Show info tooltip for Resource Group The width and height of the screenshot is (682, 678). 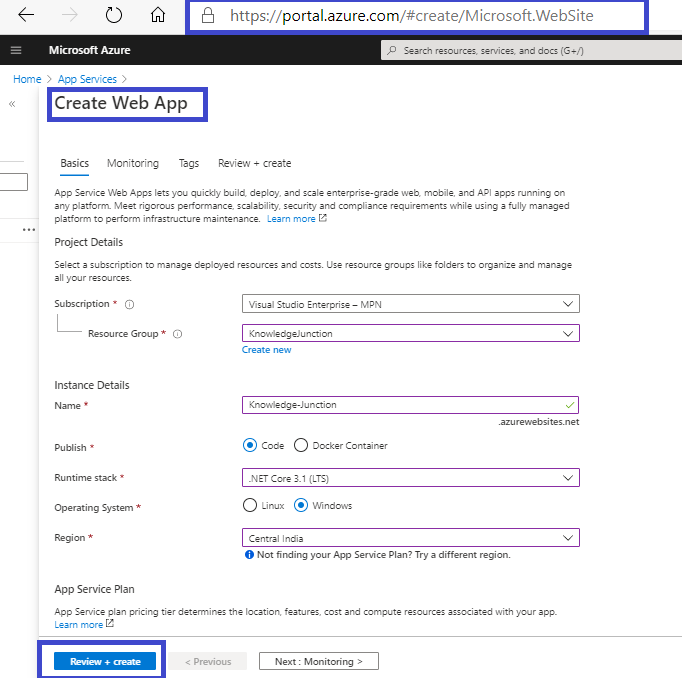[x=177, y=334]
